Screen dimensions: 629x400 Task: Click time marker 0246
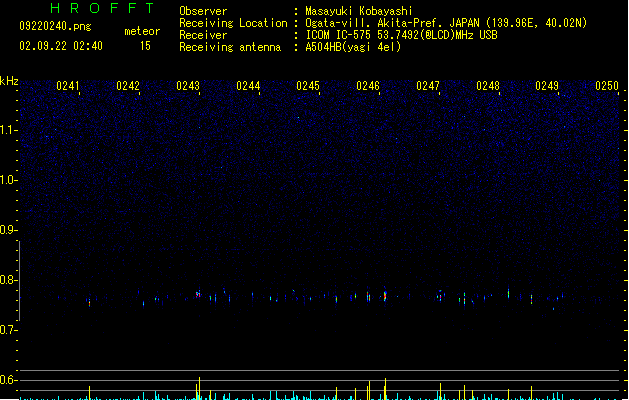(368, 86)
